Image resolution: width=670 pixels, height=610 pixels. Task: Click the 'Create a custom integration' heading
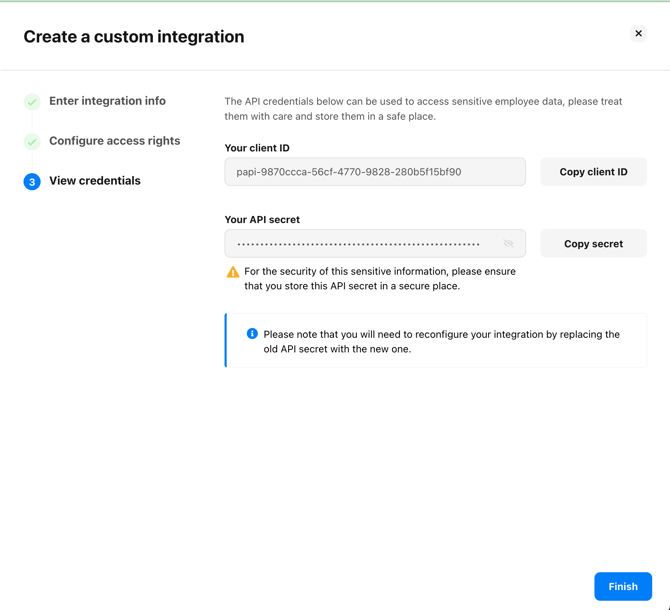(134, 37)
